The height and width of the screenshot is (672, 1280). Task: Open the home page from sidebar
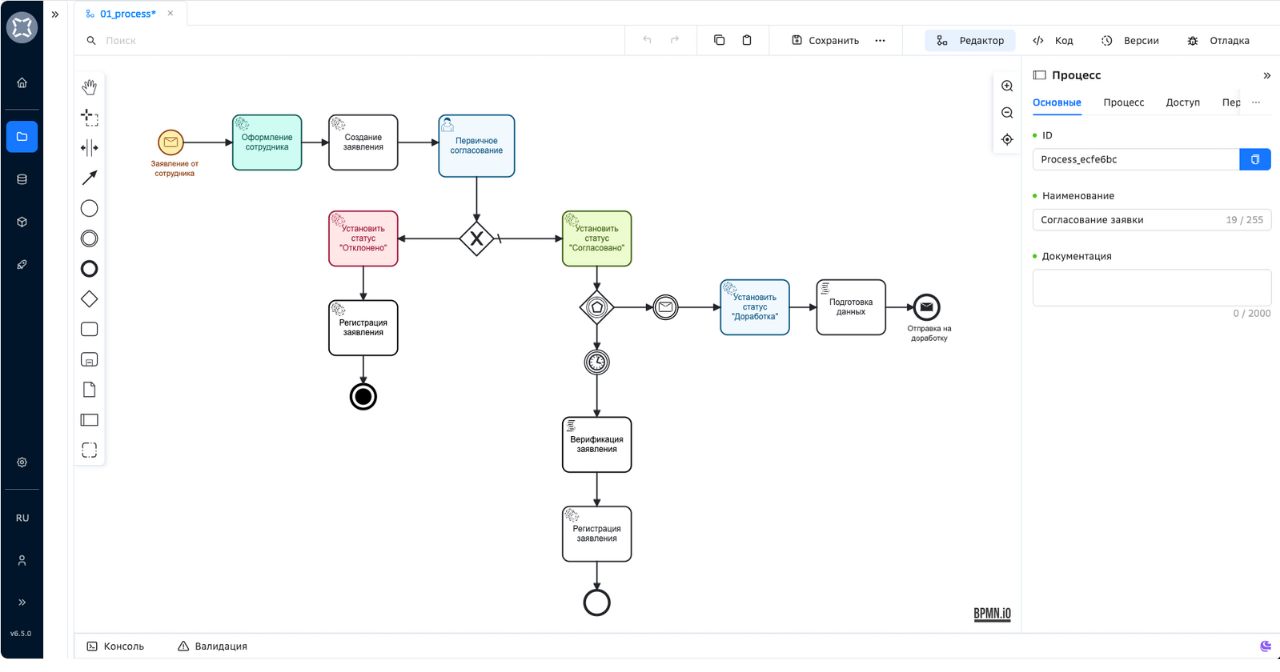22,83
